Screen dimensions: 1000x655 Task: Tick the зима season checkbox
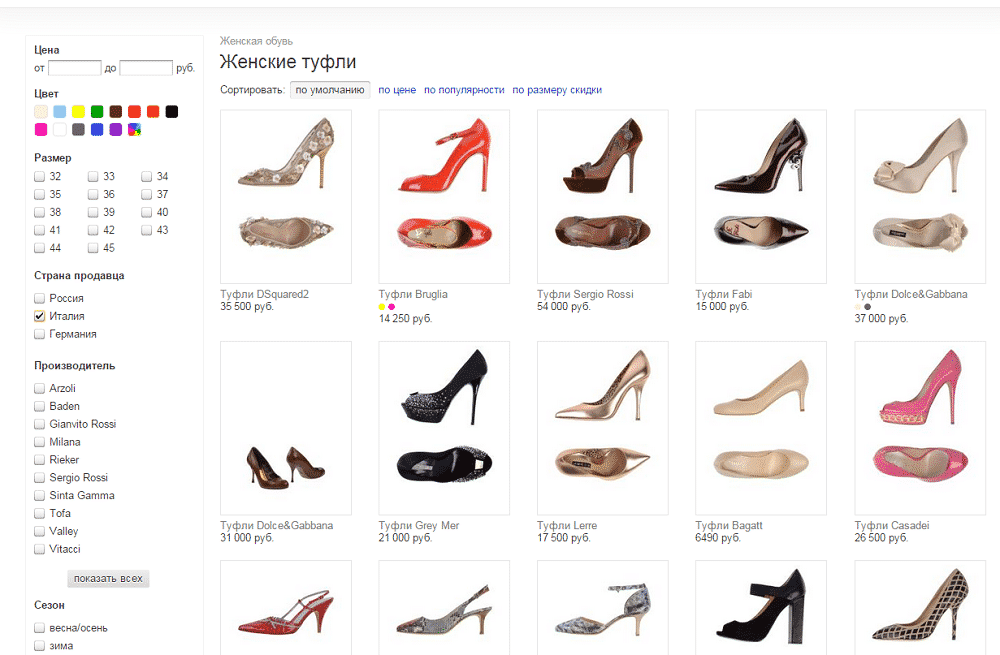click(40, 645)
